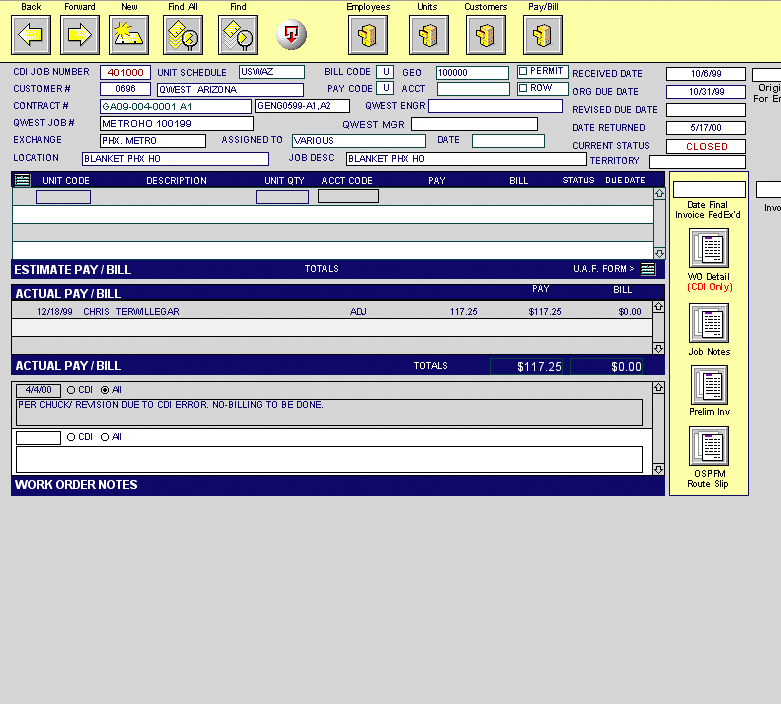Click RECEIVED DATE field 10/6/99
The width and height of the screenshot is (781, 704).
coord(706,74)
